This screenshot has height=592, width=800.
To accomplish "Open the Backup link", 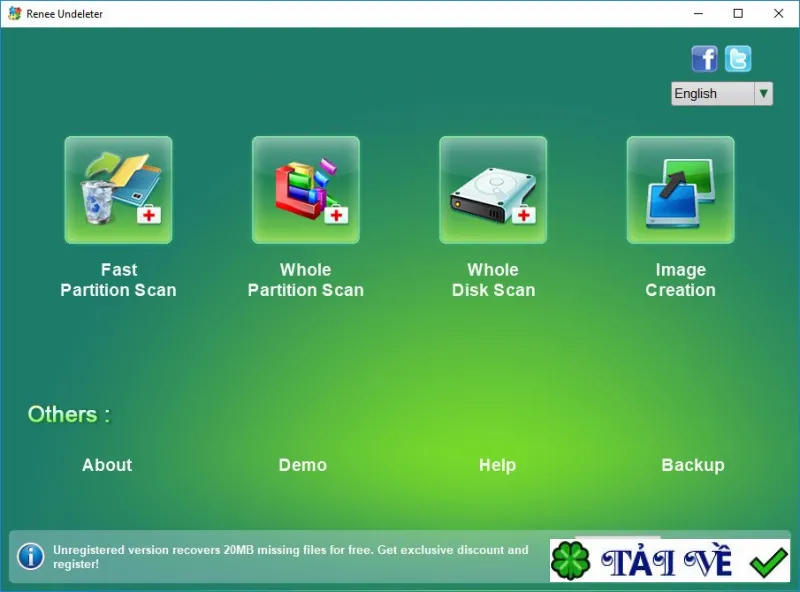I will tap(693, 465).
